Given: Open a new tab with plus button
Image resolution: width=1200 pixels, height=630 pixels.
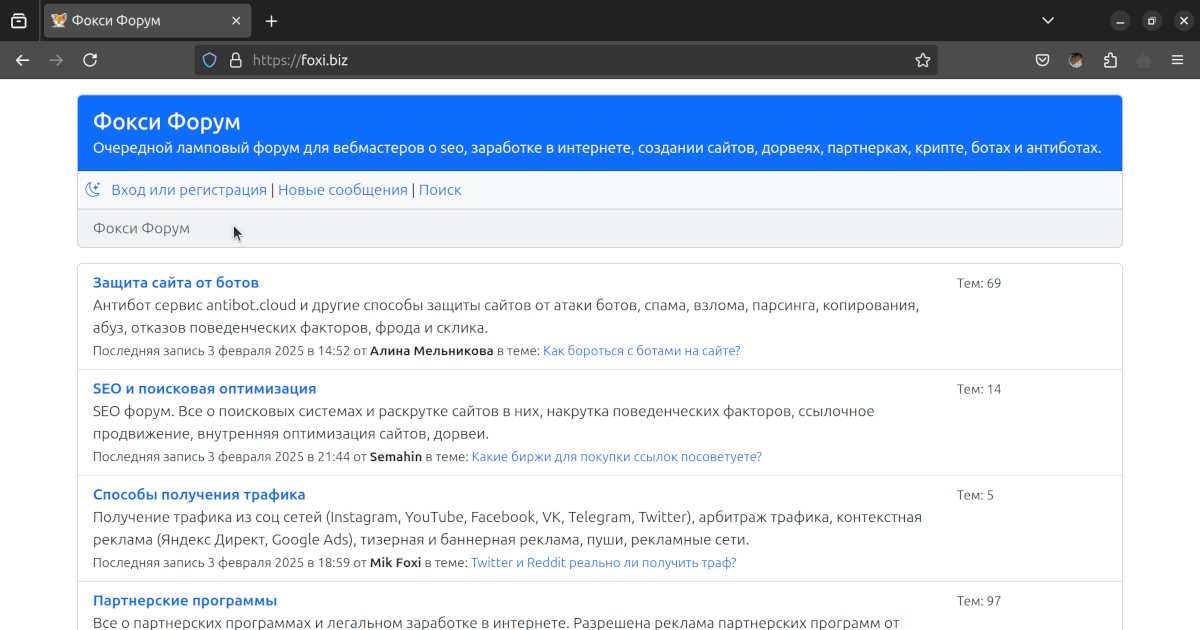Looking at the screenshot, I should [x=271, y=21].
